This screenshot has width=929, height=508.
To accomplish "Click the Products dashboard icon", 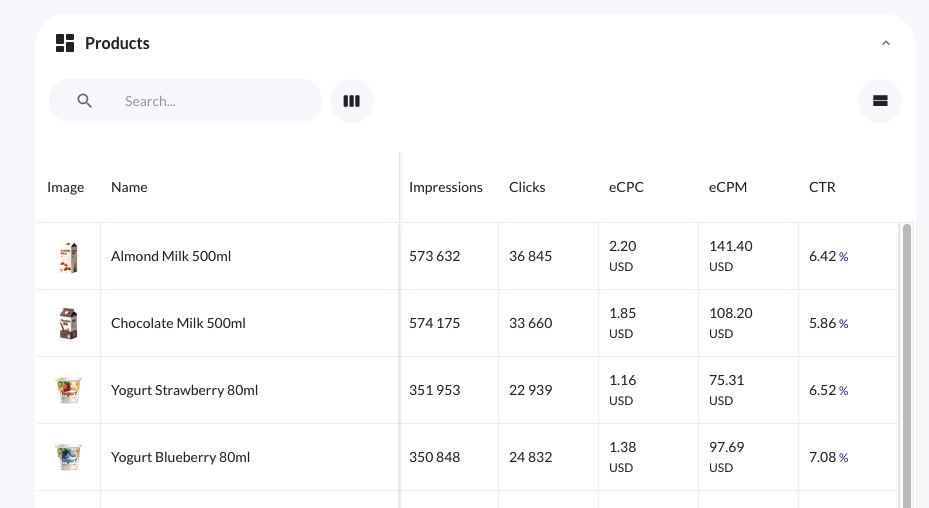I will point(65,43).
